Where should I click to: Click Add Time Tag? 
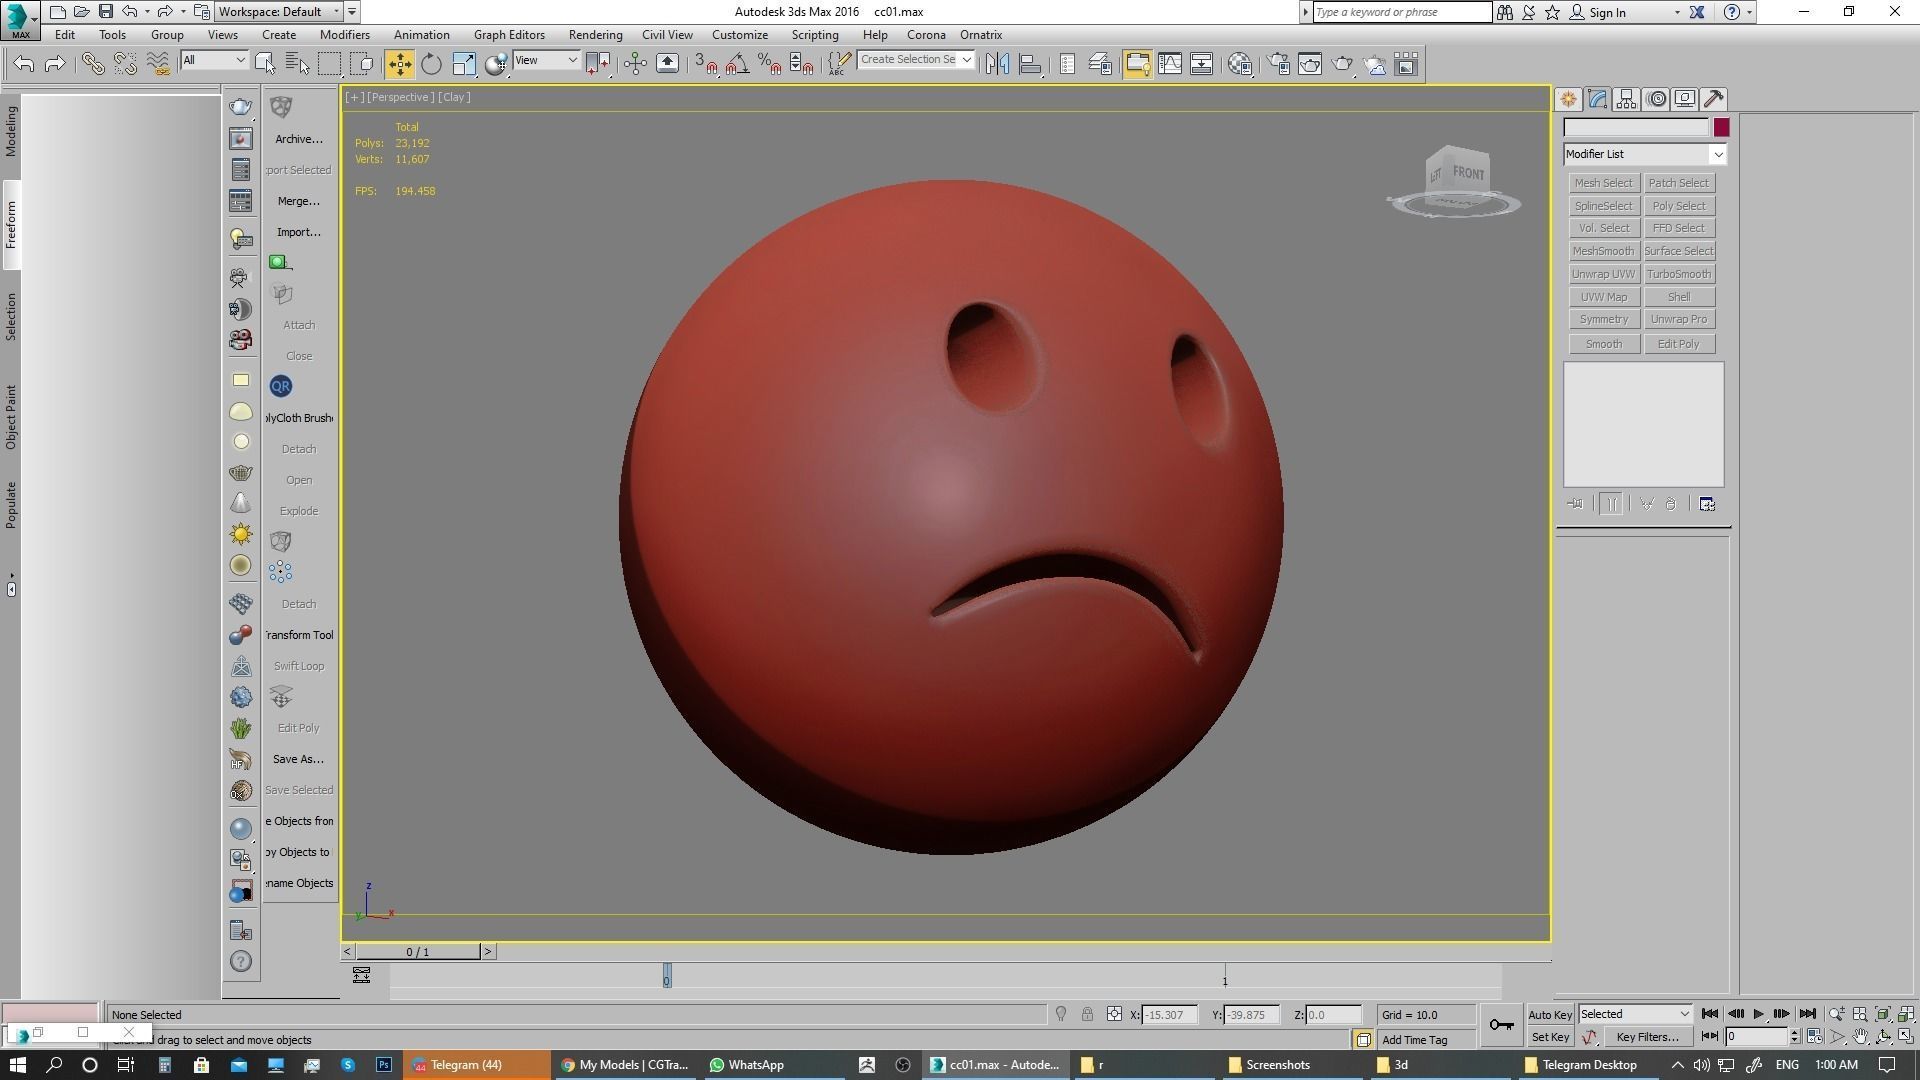click(1414, 1040)
